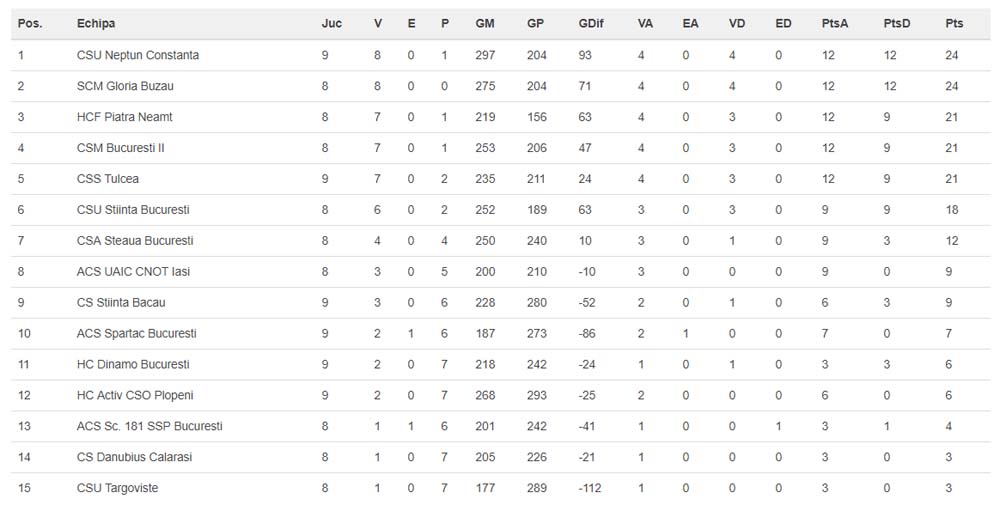
Task: Open HCF Piatra Neamt team row
Action: coord(124,117)
